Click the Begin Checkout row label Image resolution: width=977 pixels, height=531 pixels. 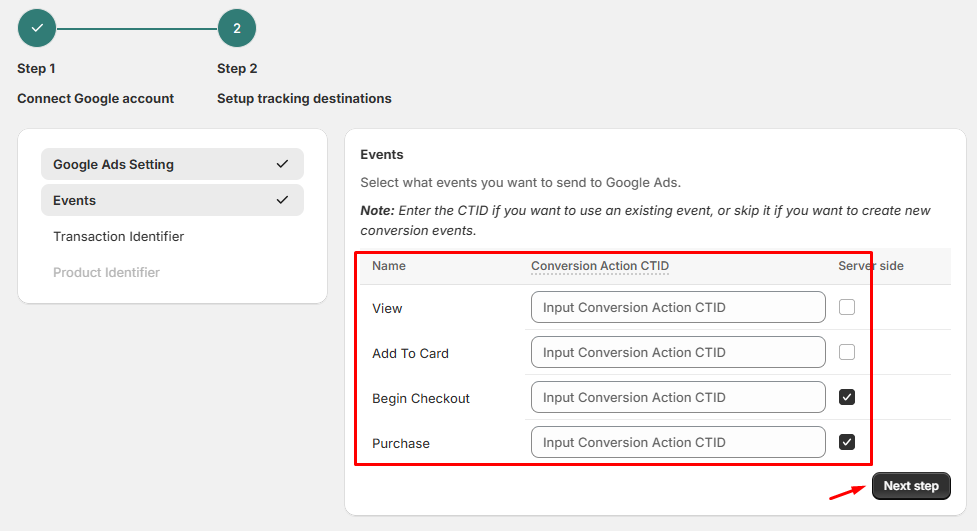coord(421,398)
